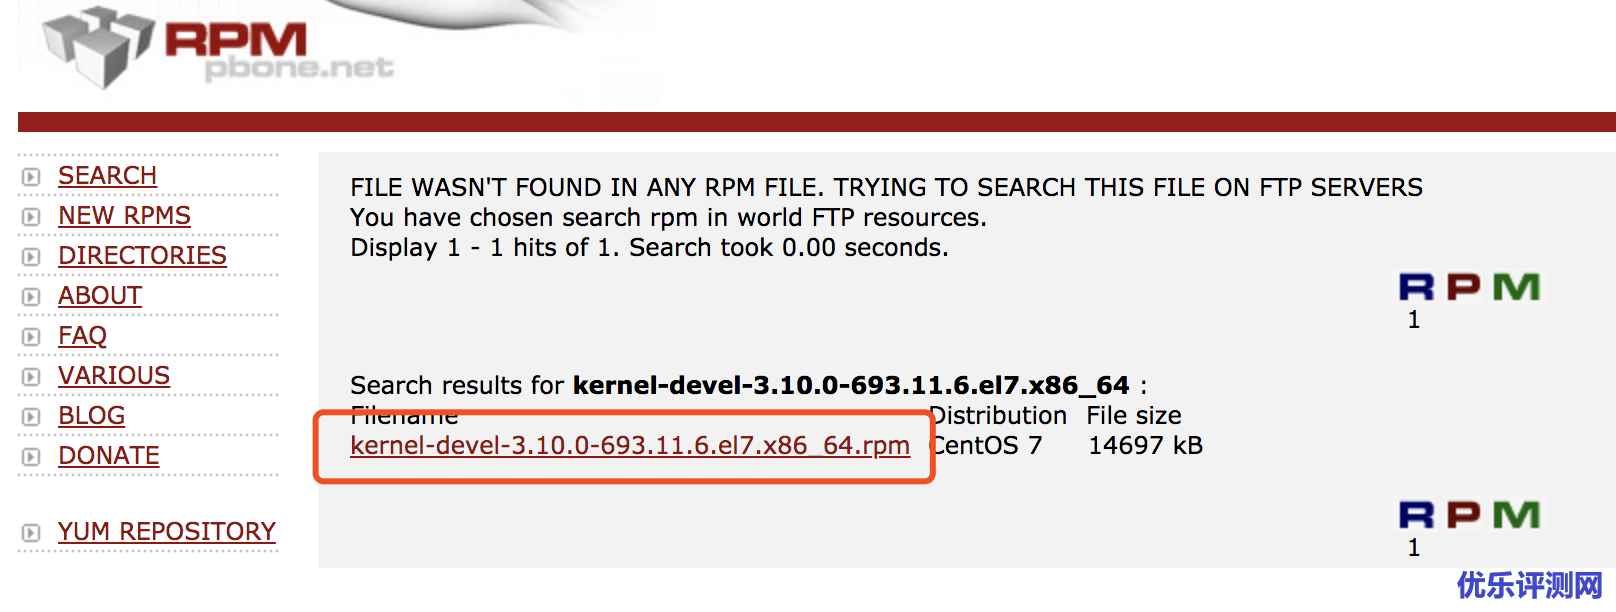Open the SEARCH page from the sidebar
1616x612 pixels.
click(107, 176)
